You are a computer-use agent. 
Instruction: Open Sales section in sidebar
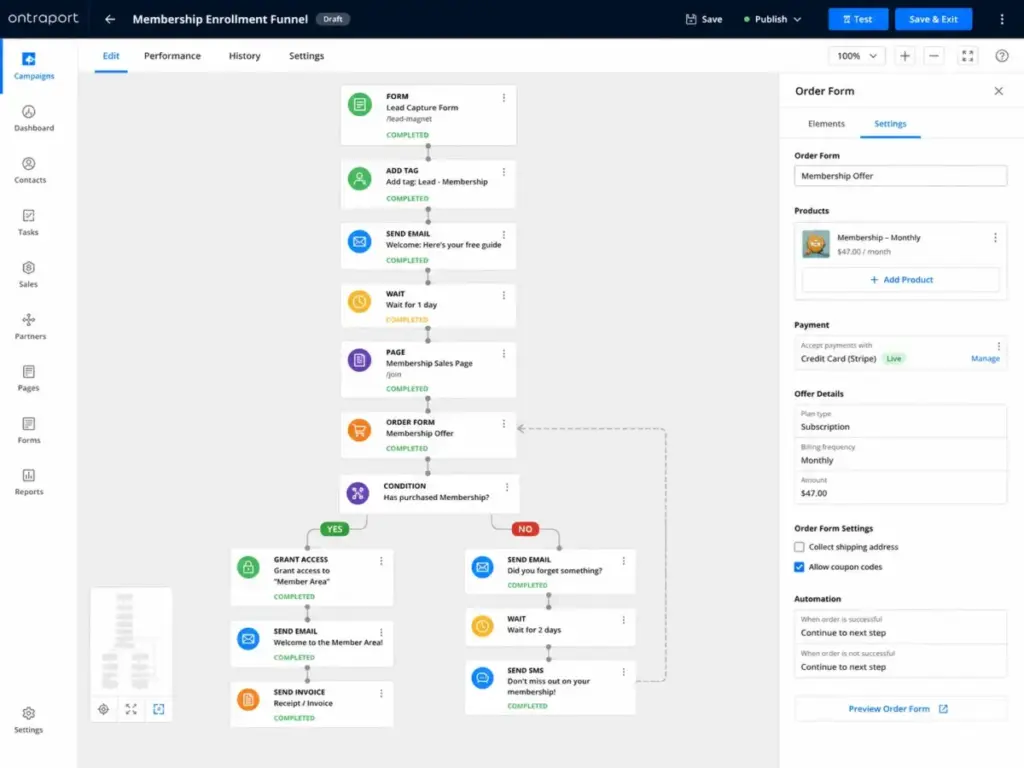(x=28, y=274)
